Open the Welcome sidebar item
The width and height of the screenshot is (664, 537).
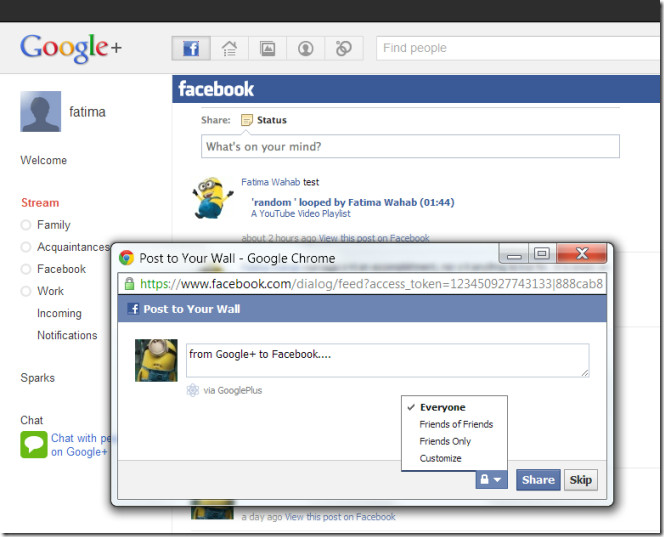pyautogui.click(x=44, y=160)
